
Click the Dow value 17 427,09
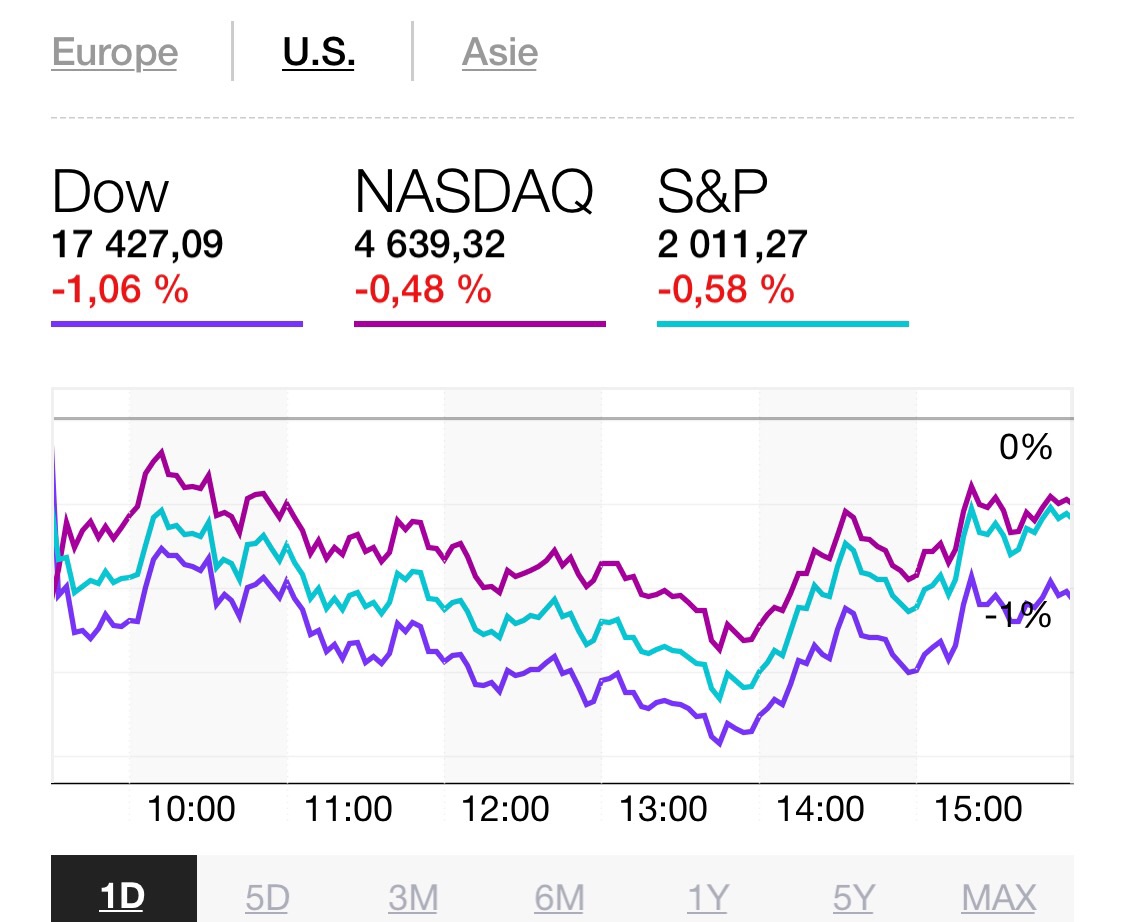tap(137, 244)
